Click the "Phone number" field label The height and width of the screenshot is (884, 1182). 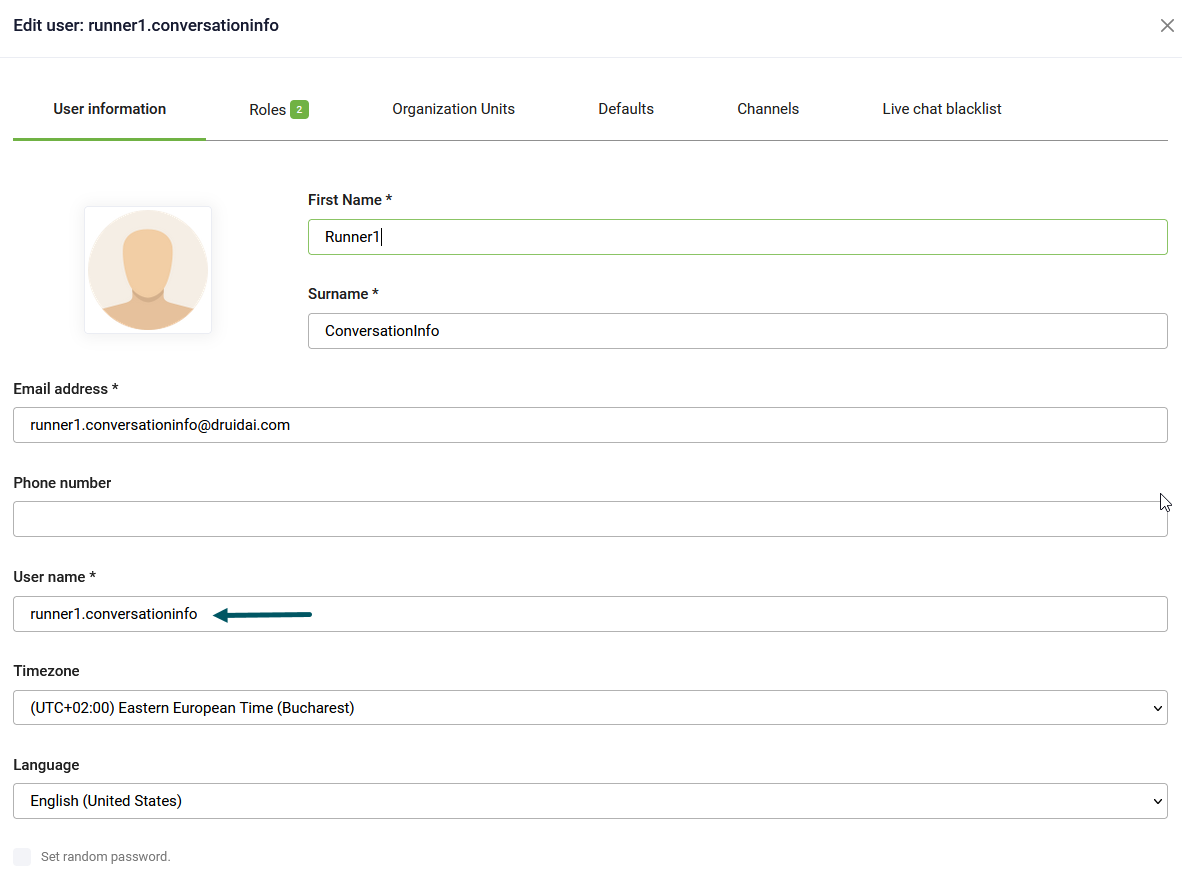point(62,483)
